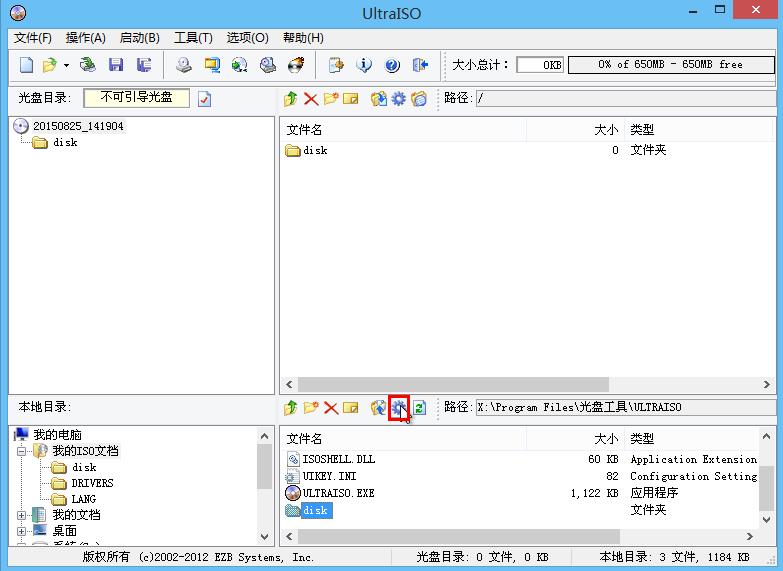This screenshot has width=783, height=571.
Task: Open the 文件(F) menu
Action: tap(32, 38)
